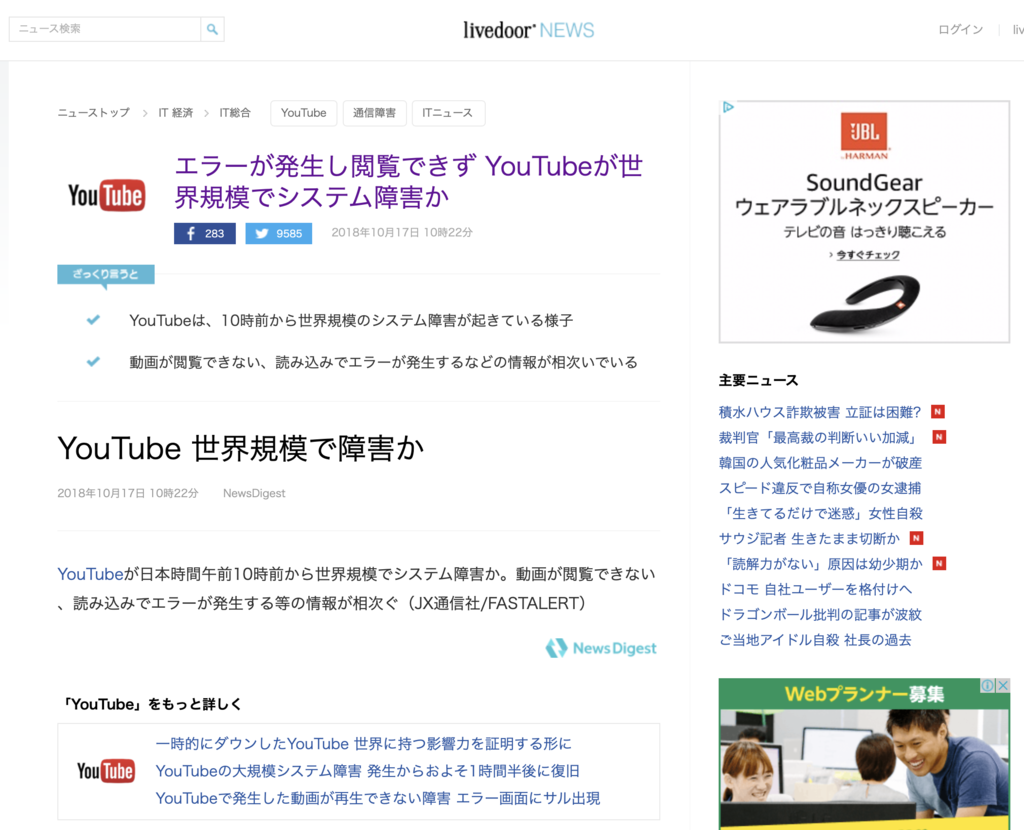
Task: Open YouTubeで発生した動画が再生できない障害 article
Action: coord(377,799)
